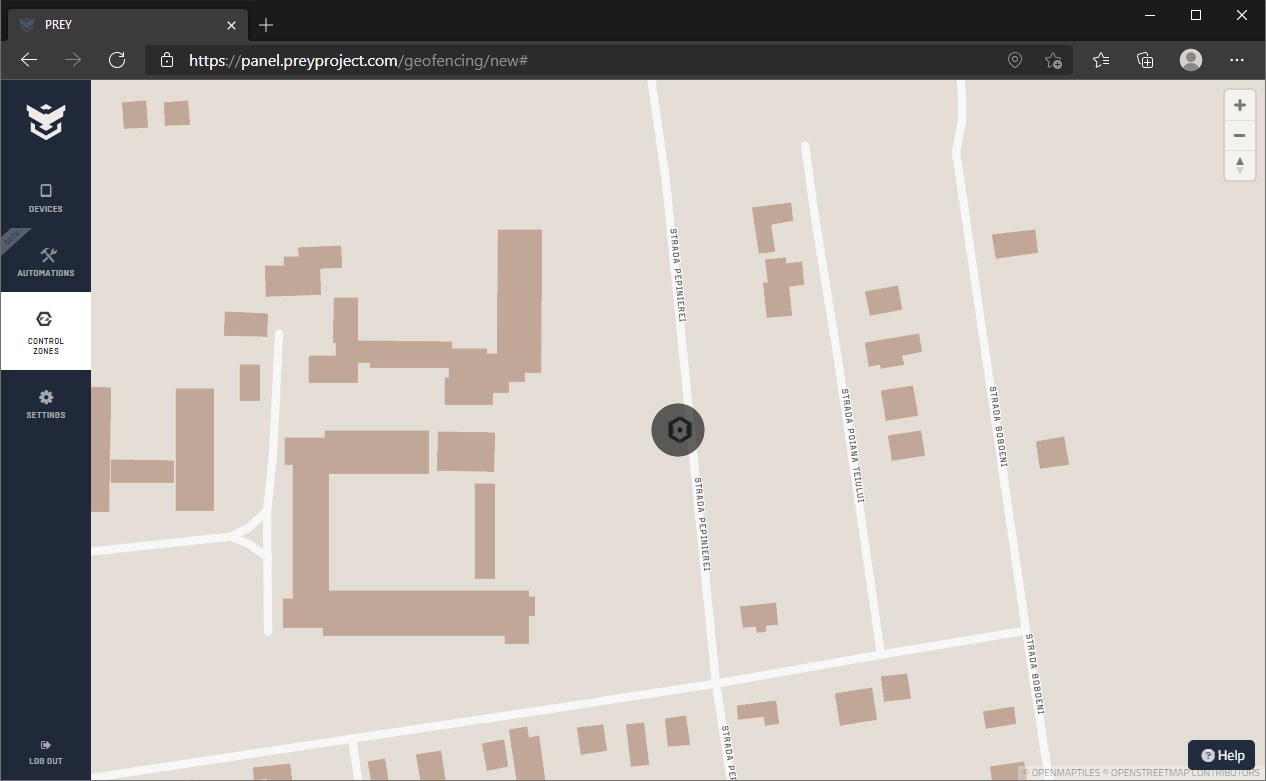Image resolution: width=1266 pixels, height=781 pixels.
Task: Open the Devices section
Action: pyautogui.click(x=46, y=198)
